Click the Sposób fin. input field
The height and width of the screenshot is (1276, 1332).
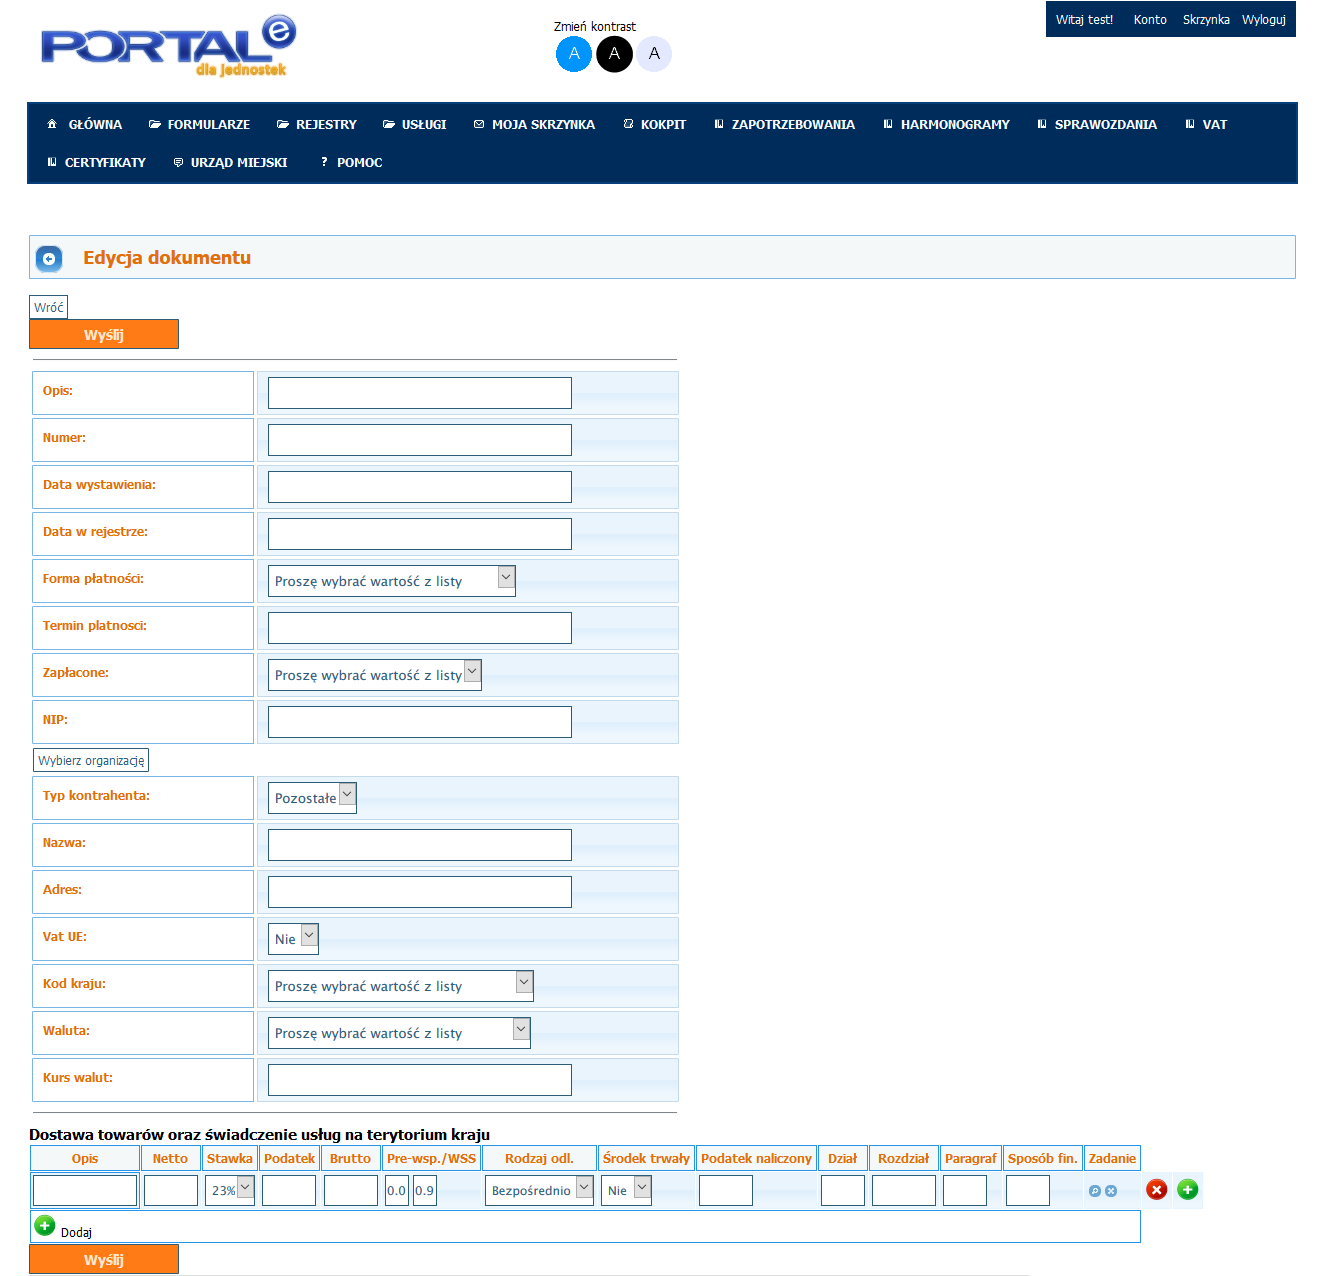point(1028,1190)
